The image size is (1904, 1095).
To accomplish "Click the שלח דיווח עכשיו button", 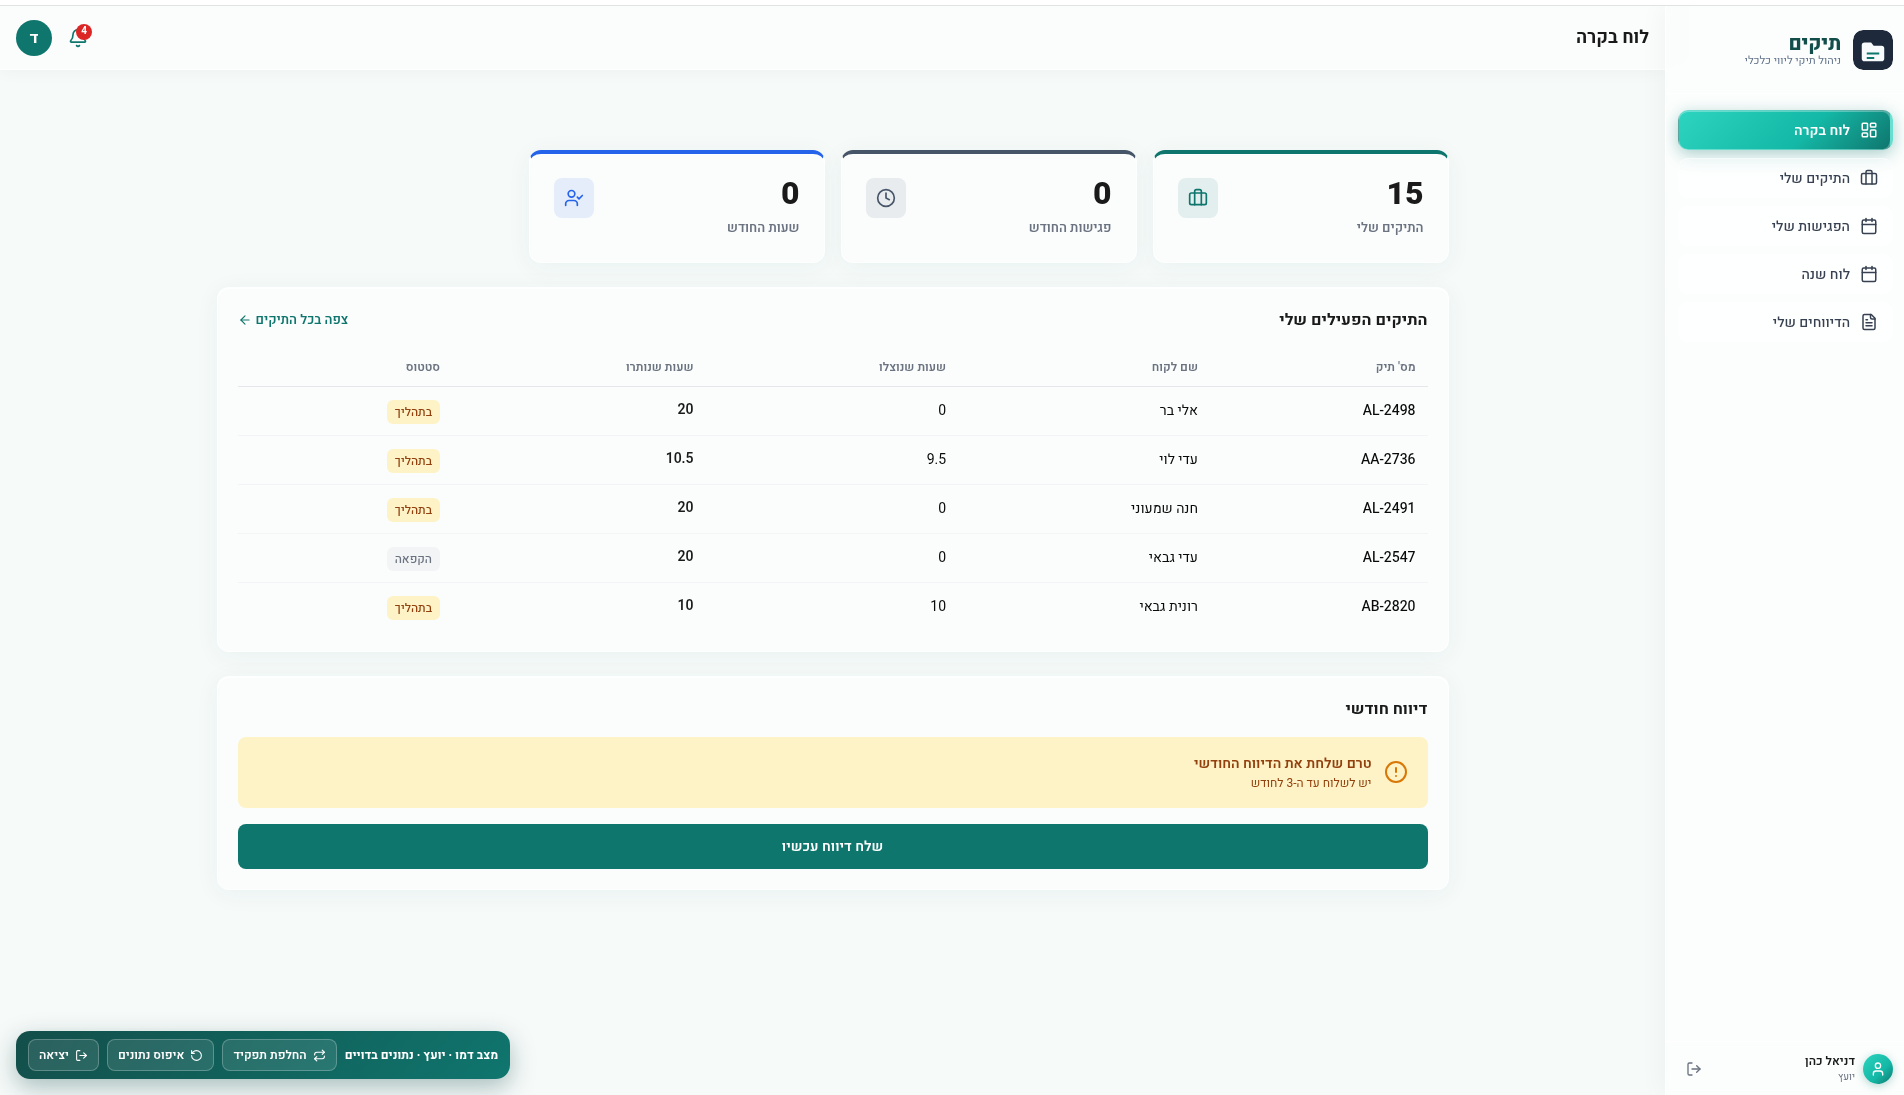I will click(x=833, y=846).
